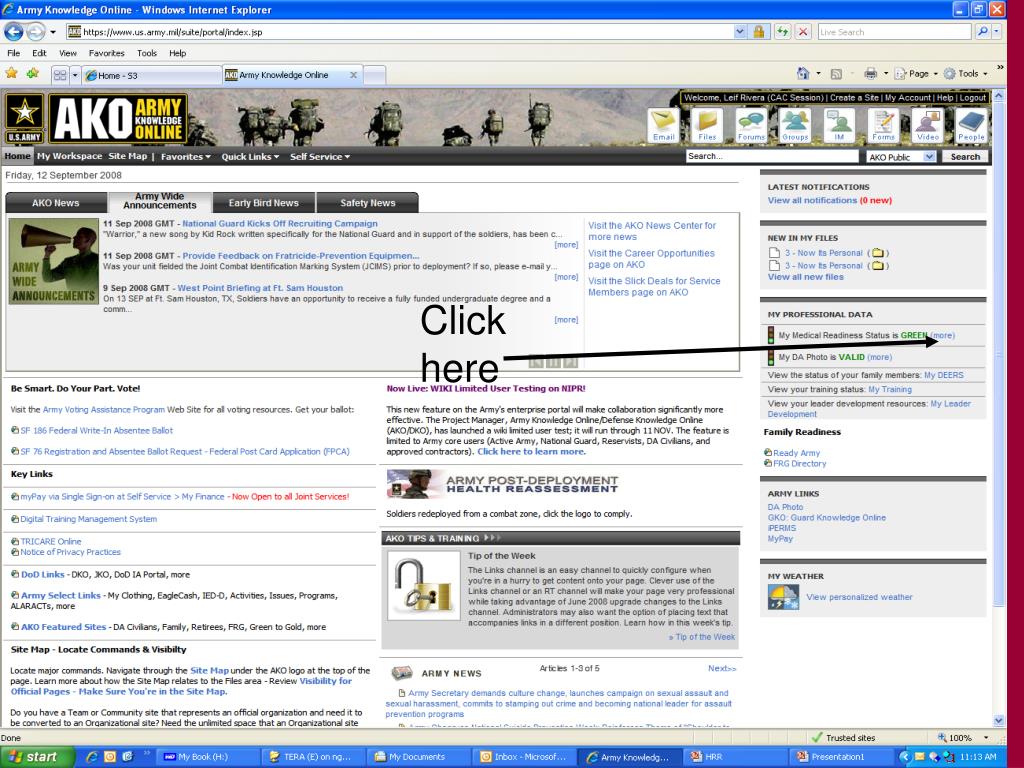Switch to Presentation1 taskbar window
Screen dimensions: 1024x768
(x=840, y=757)
